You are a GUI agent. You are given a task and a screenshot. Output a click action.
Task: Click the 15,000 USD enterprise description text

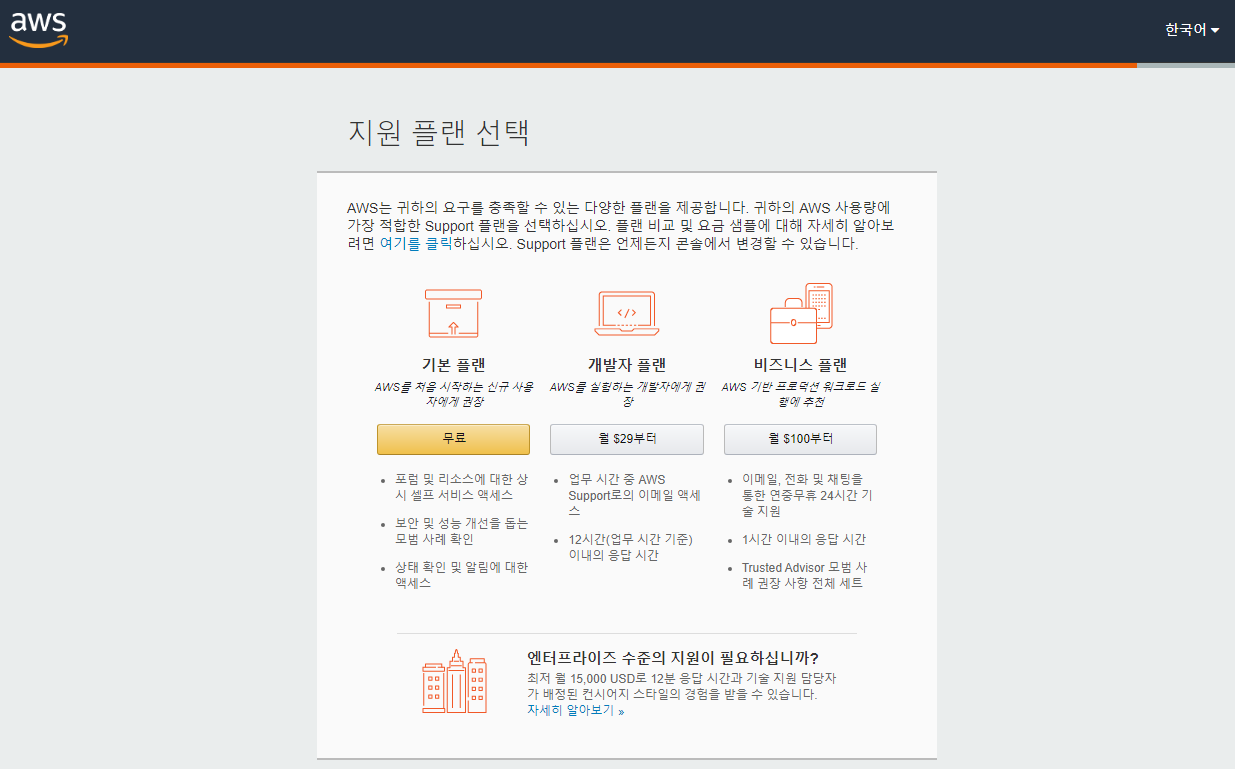[x=682, y=686]
